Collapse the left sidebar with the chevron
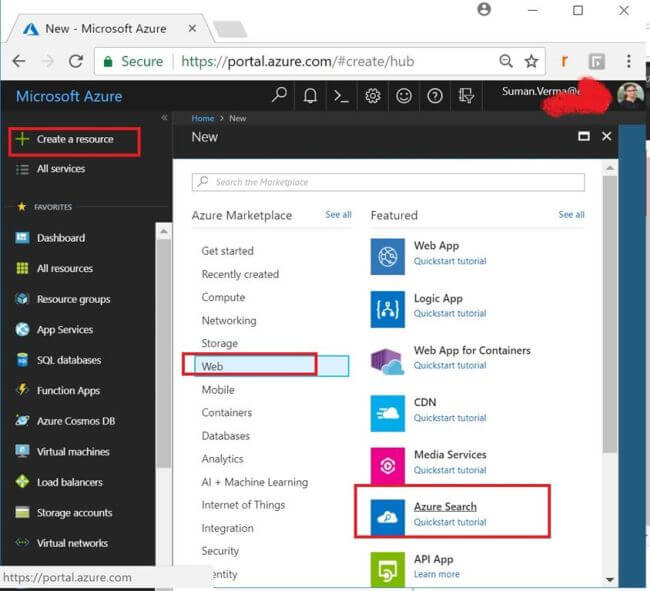This screenshot has width=650, height=591. click(x=164, y=118)
